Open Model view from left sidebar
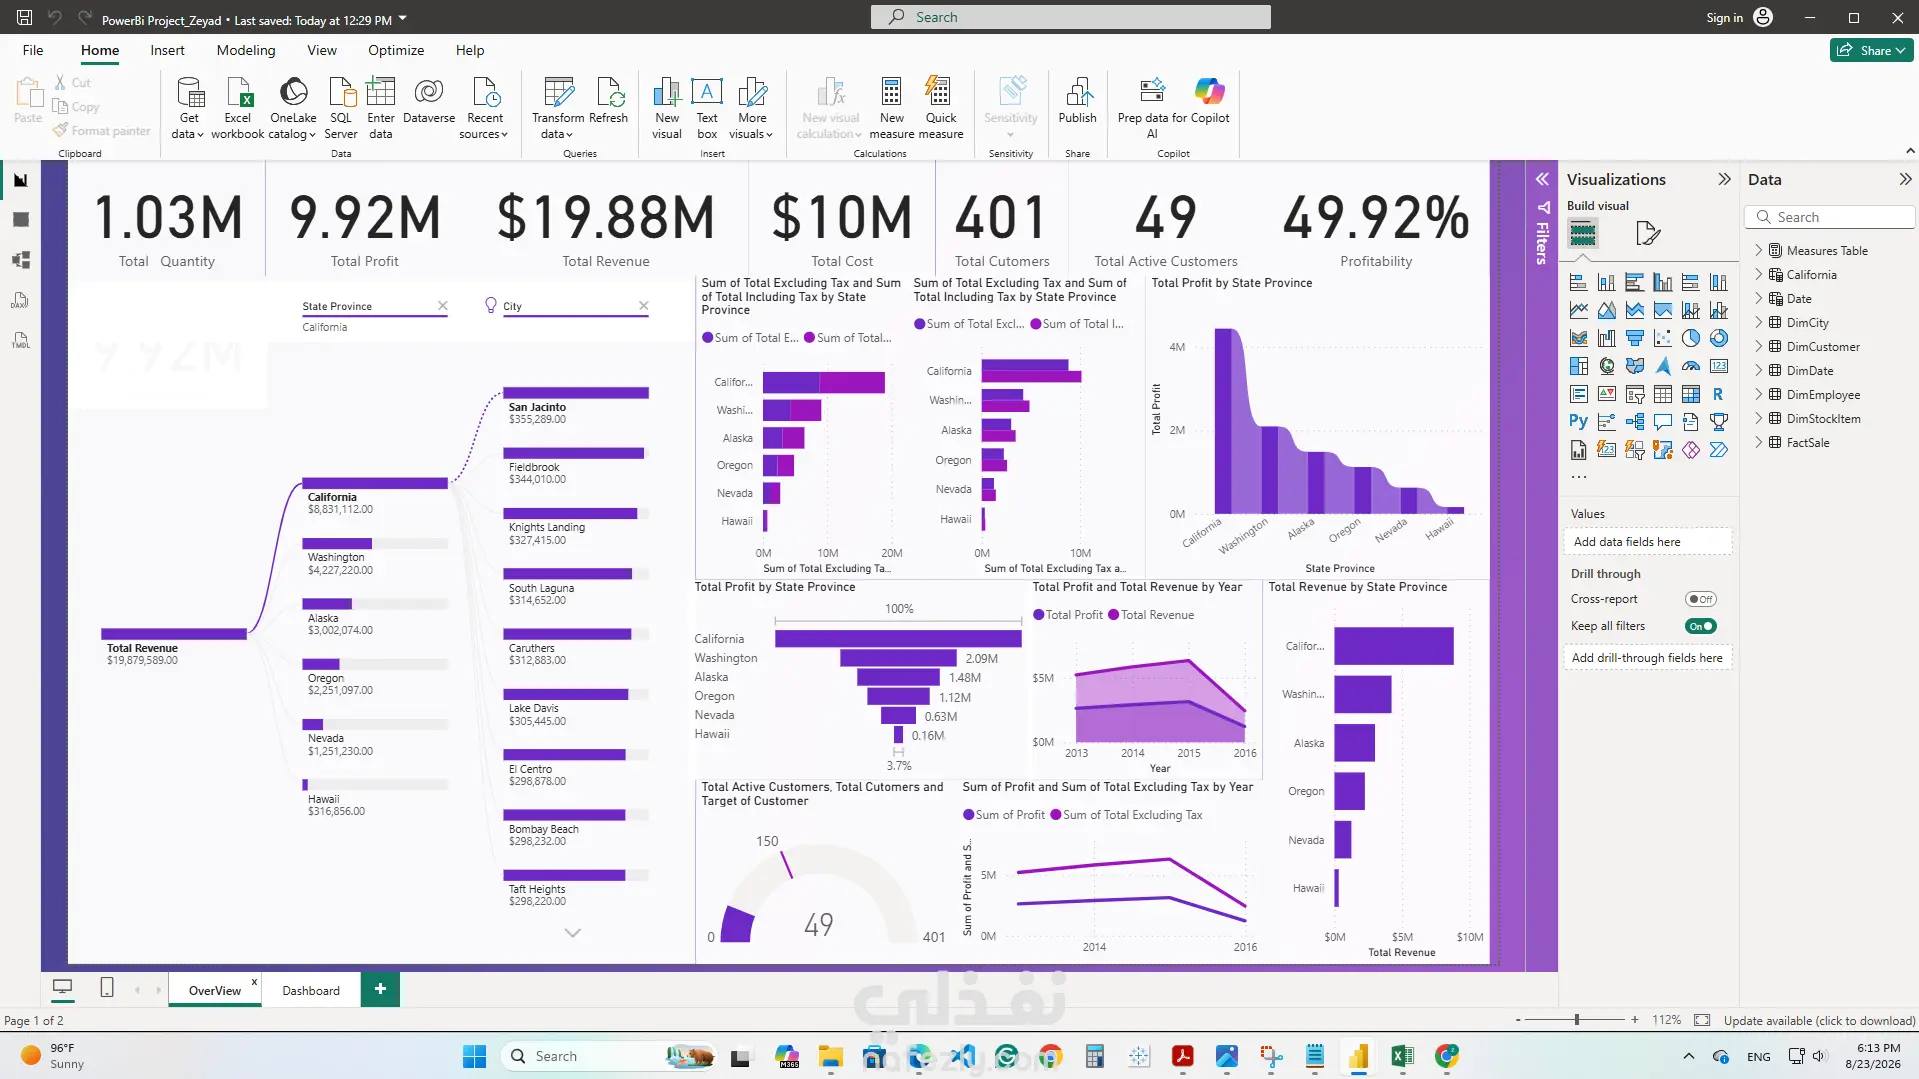 click(x=21, y=260)
